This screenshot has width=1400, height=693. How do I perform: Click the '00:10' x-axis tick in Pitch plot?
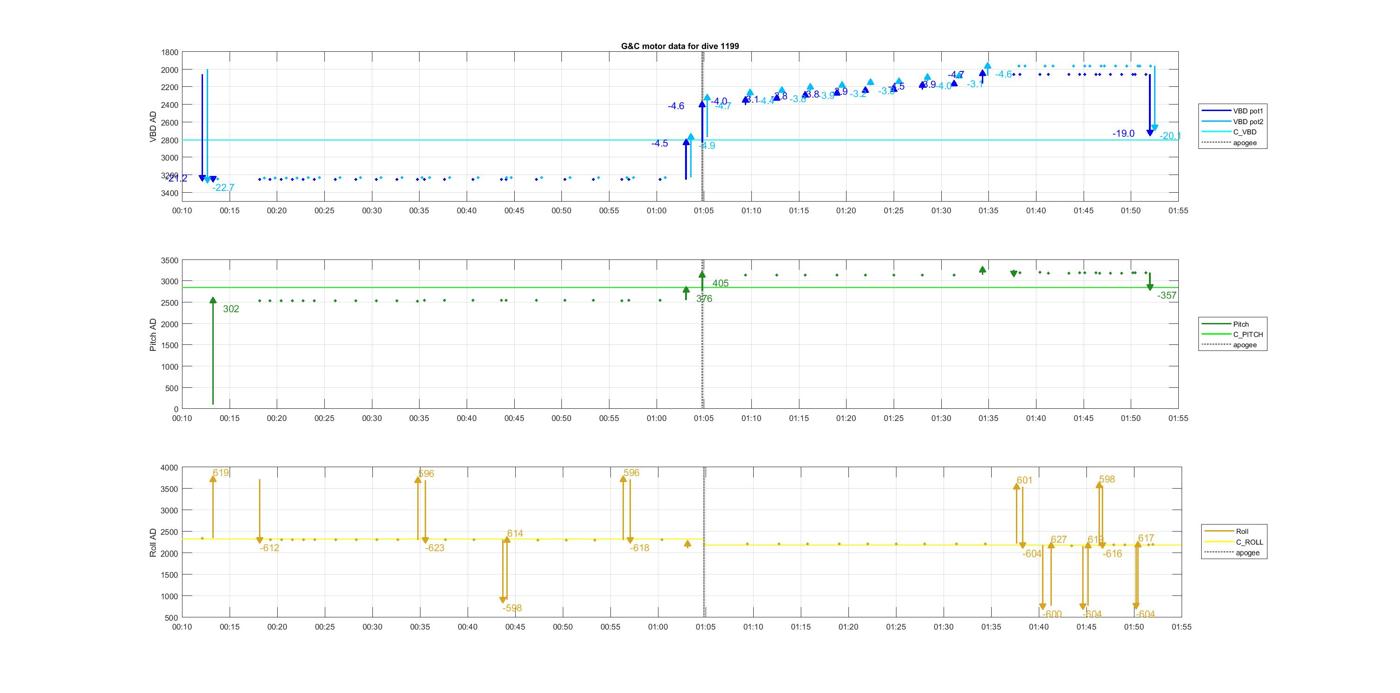(182, 419)
